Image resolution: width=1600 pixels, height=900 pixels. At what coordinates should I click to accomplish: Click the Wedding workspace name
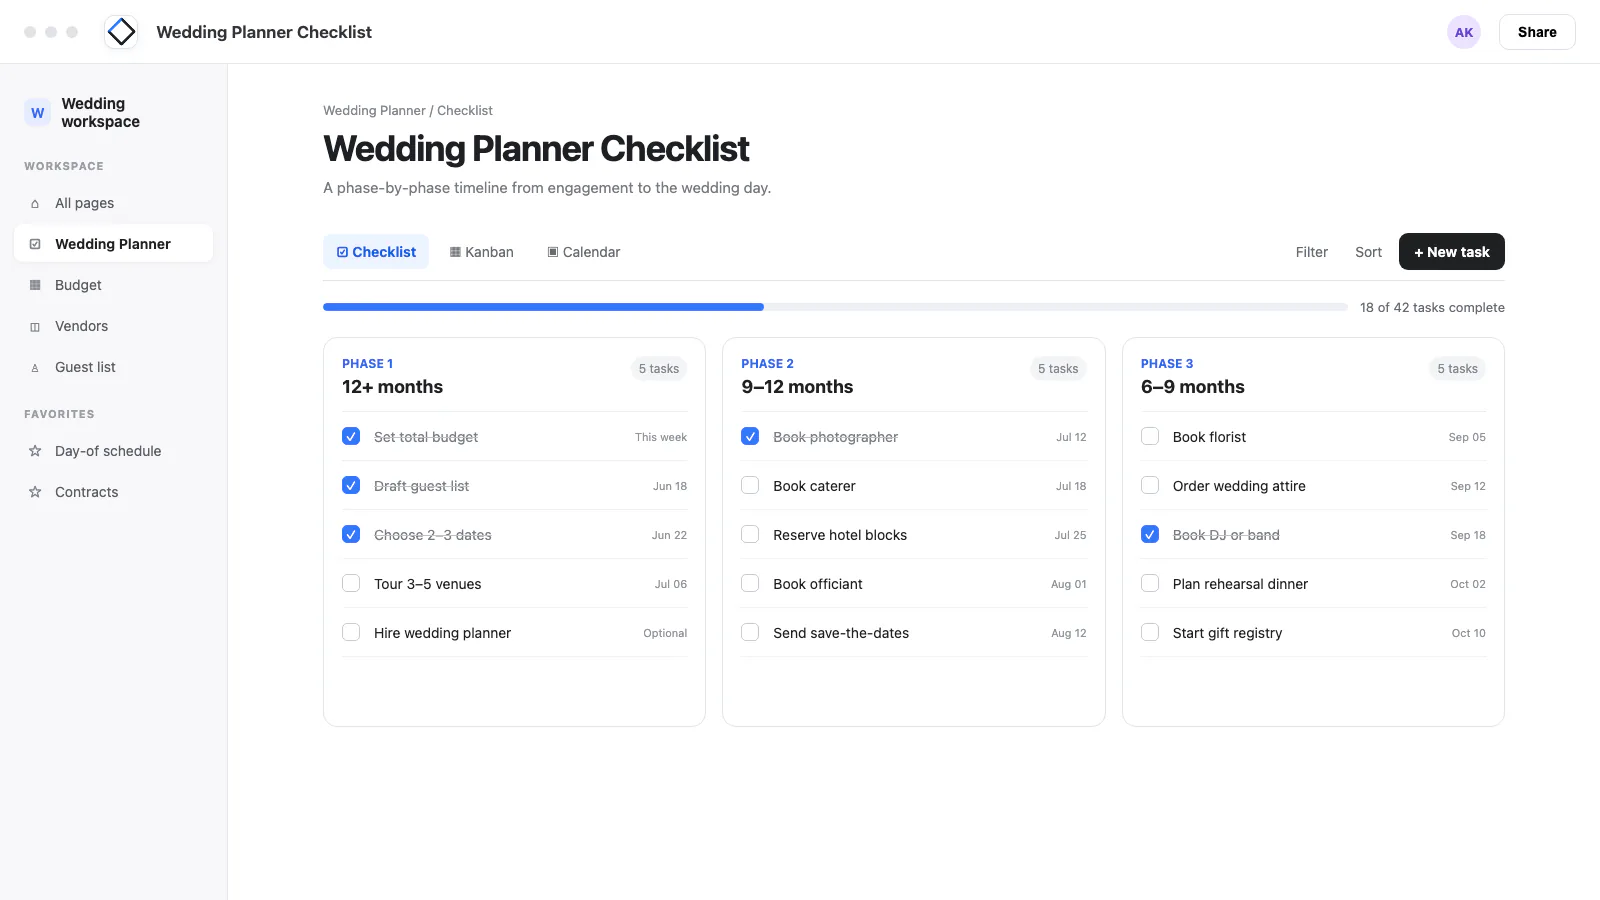click(100, 113)
